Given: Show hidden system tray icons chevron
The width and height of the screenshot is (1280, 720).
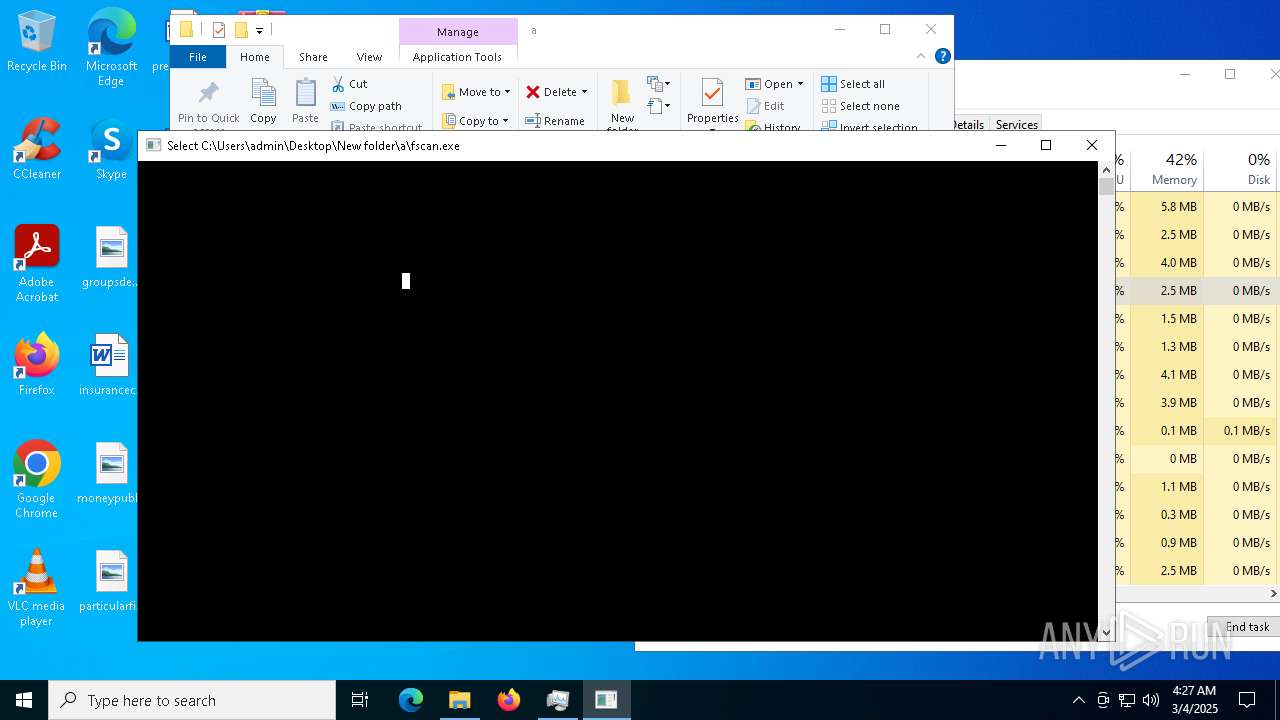Looking at the screenshot, I should click(x=1078, y=700).
